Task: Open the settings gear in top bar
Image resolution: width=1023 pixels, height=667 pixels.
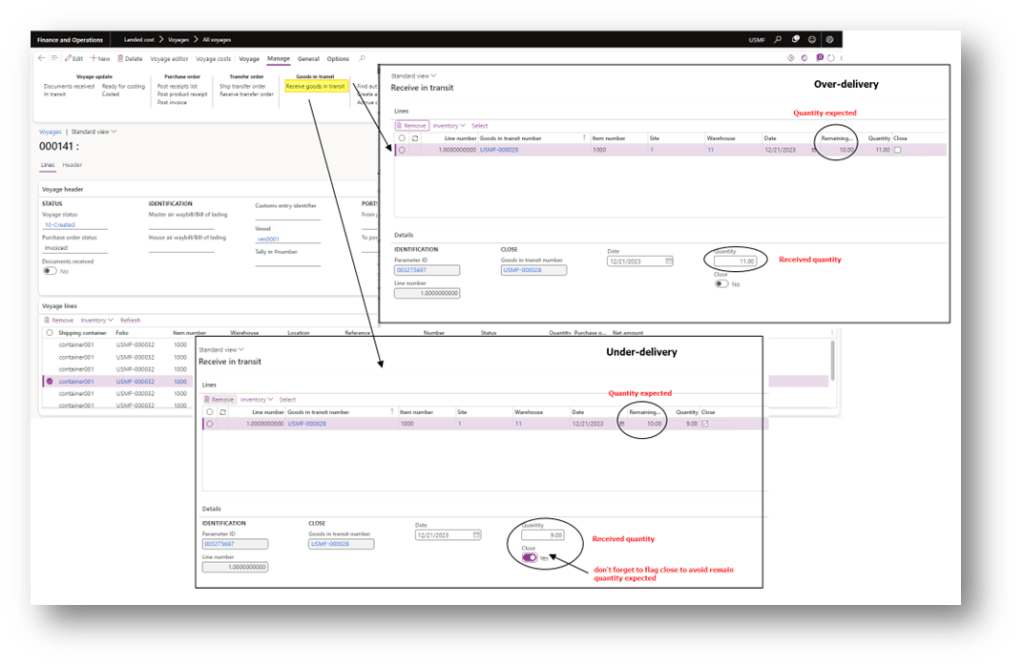Action: [x=829, y=39]
